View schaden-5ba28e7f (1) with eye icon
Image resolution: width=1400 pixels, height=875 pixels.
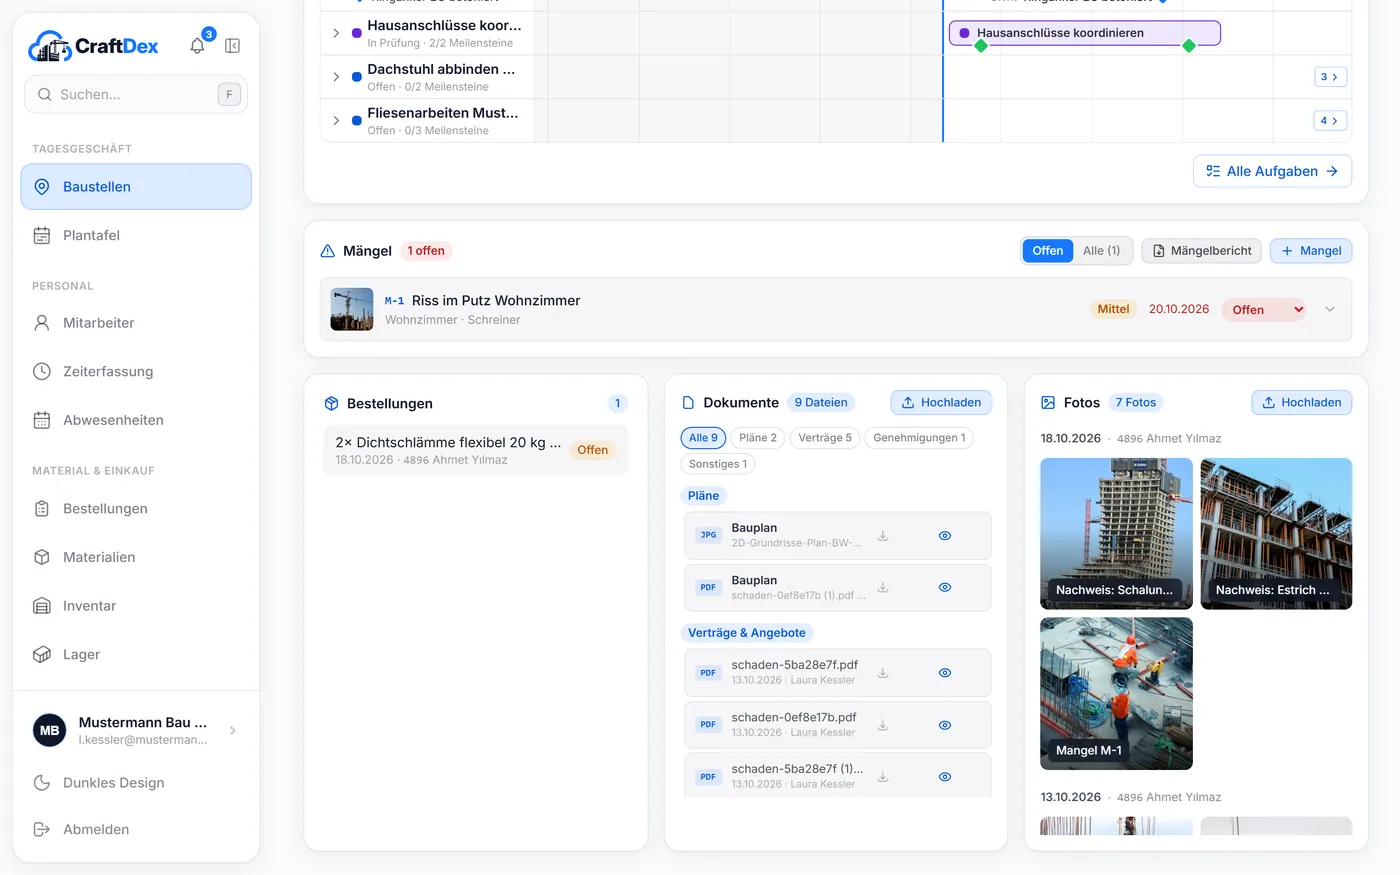point(945,777)
